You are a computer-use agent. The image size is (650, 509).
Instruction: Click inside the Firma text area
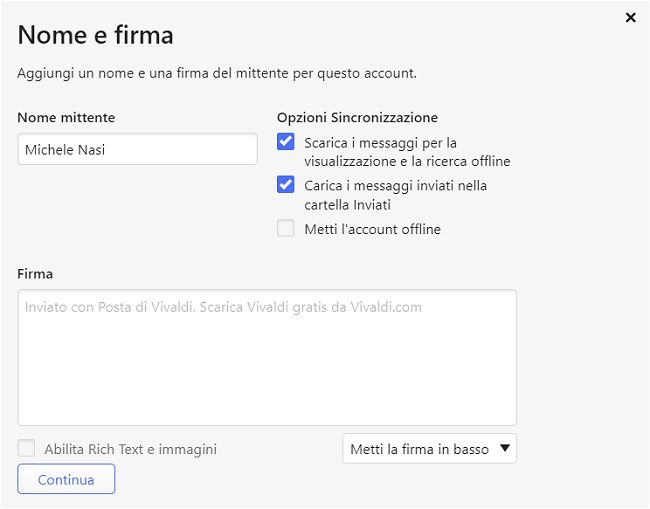point(267,357)
